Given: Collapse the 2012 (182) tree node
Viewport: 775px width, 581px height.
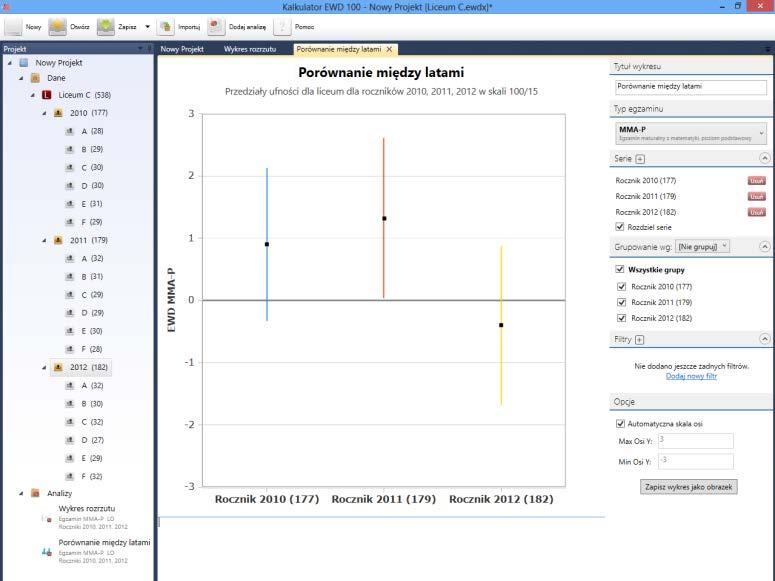Looking at the screenshot, I should click(44, 368).
